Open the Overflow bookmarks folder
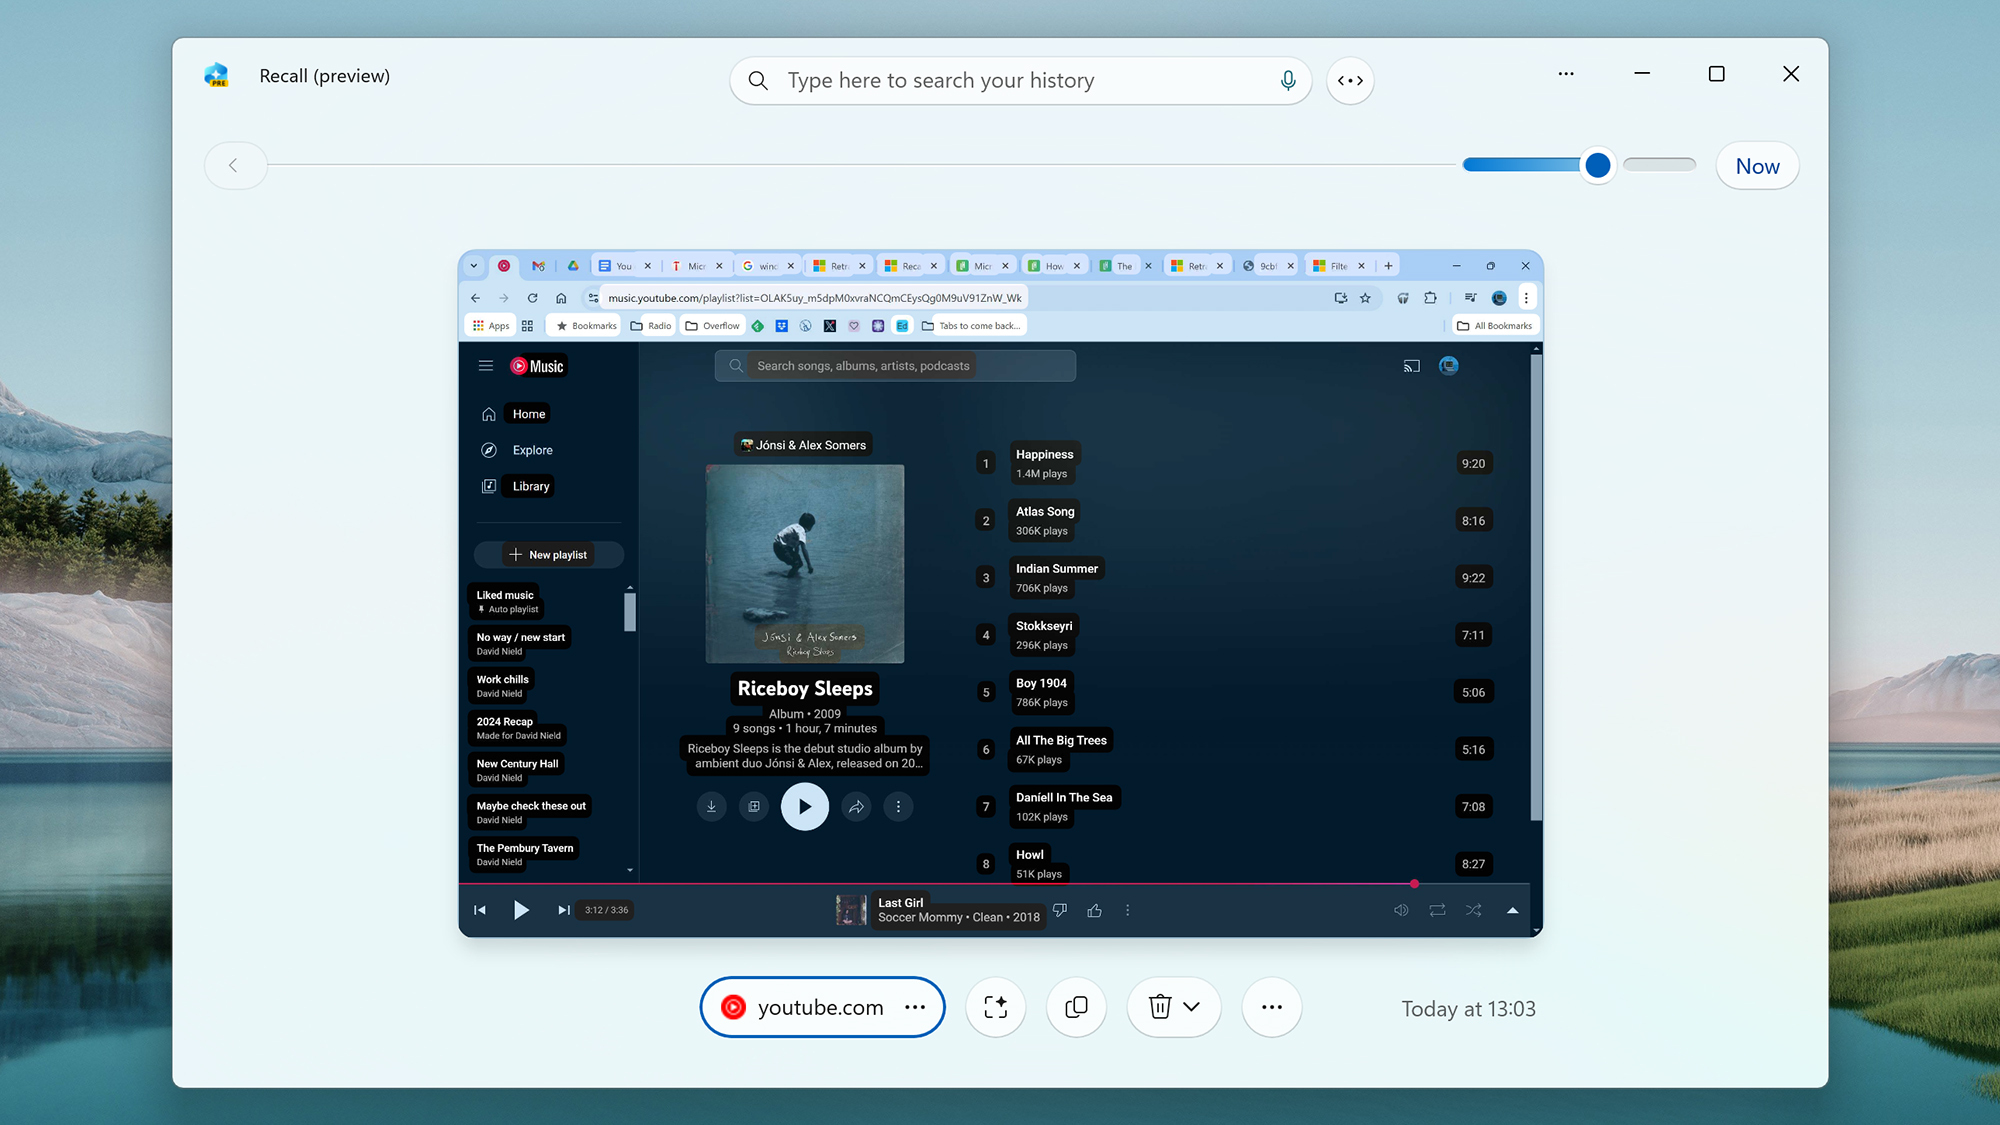Image resolution: width=2000 pixels, height=1125 pixels. (712, 326)
